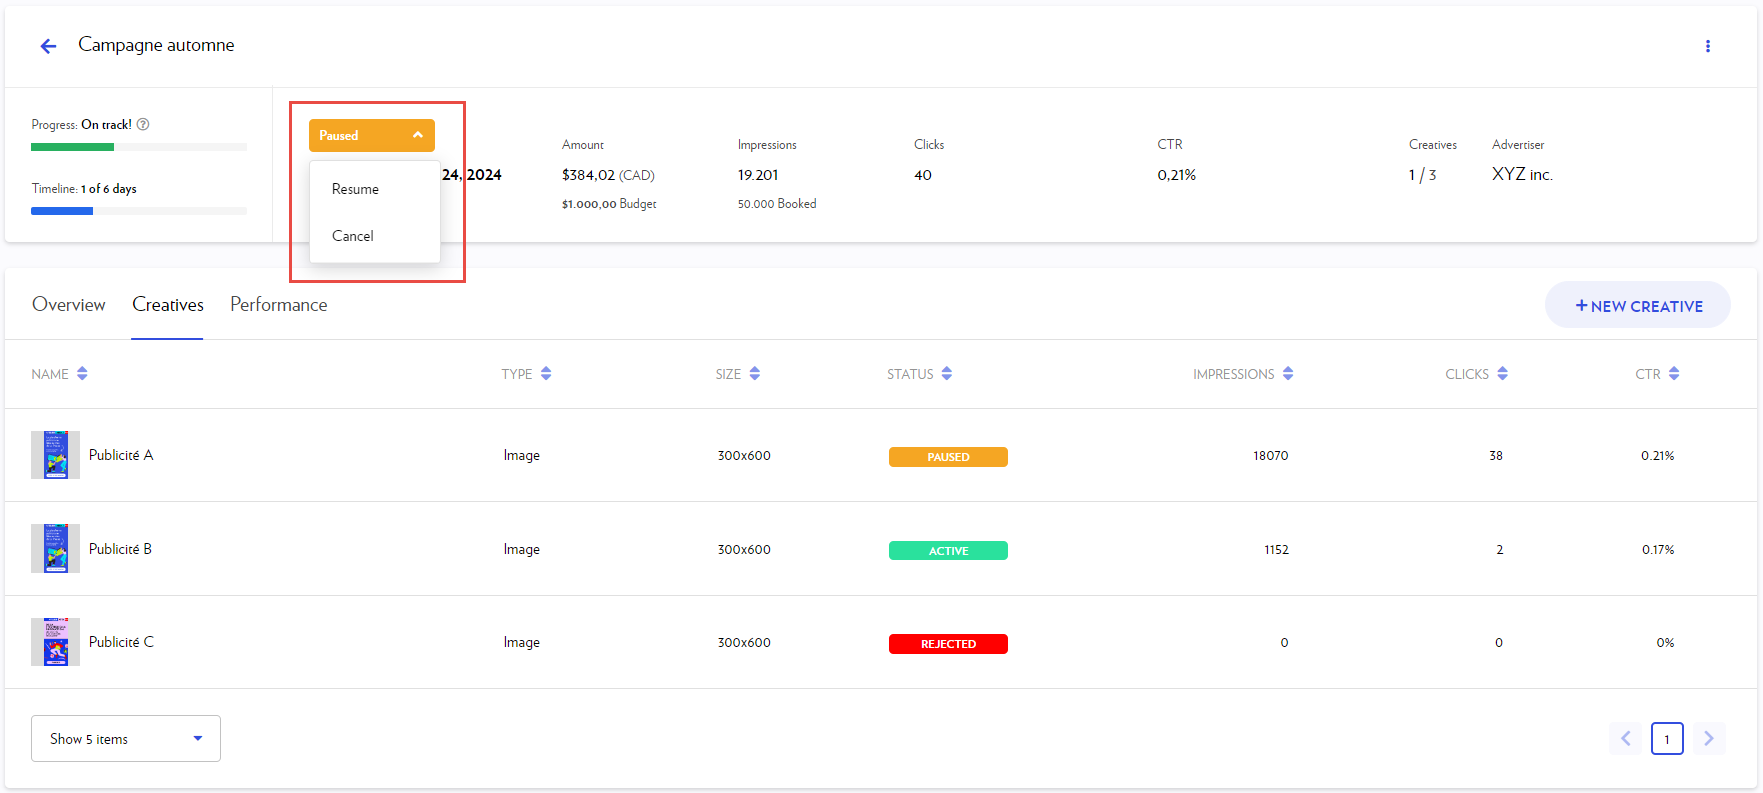Click the blue Timeline progress bar
The height and width of the screenshot is (793, 1763).
point(62,211)
